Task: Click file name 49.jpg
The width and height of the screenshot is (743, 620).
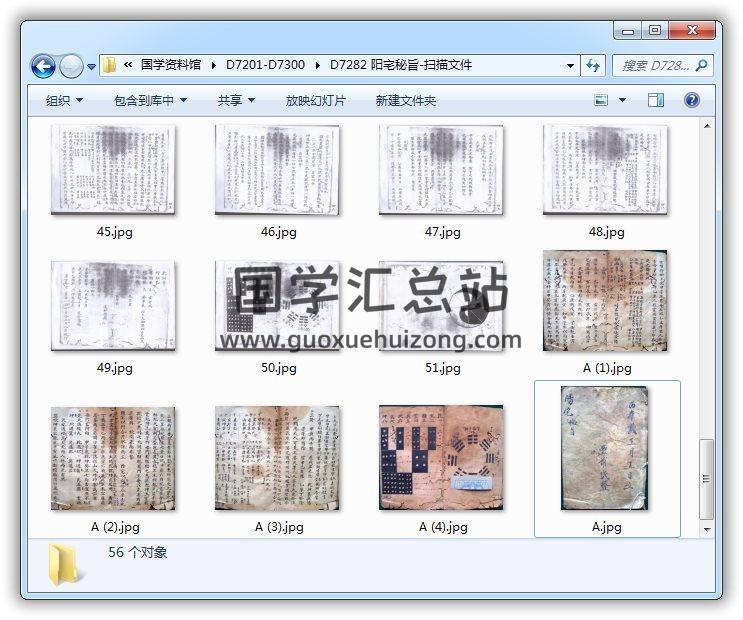Action: tap(115, 368)
